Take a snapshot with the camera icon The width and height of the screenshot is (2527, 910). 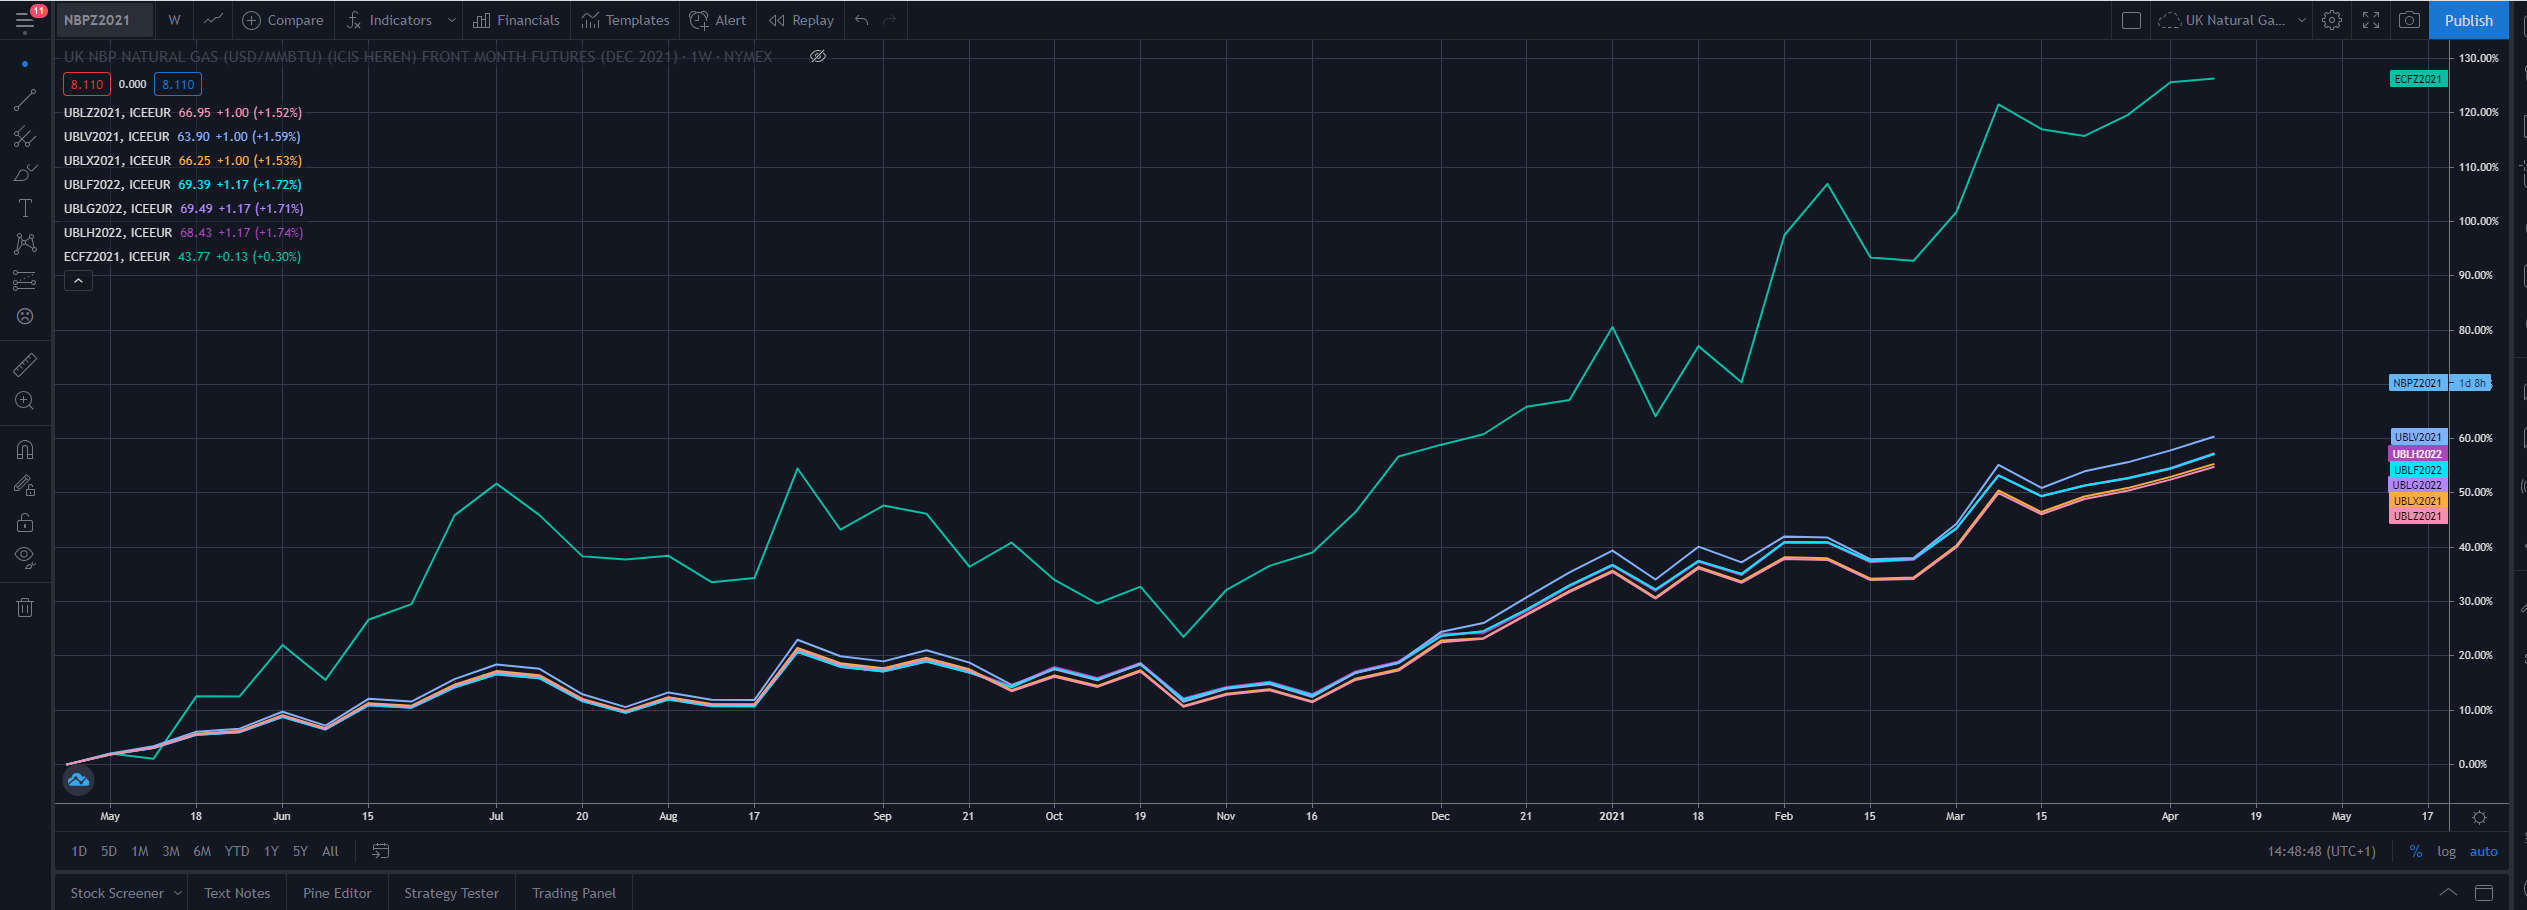click(x=2409, y=20)
